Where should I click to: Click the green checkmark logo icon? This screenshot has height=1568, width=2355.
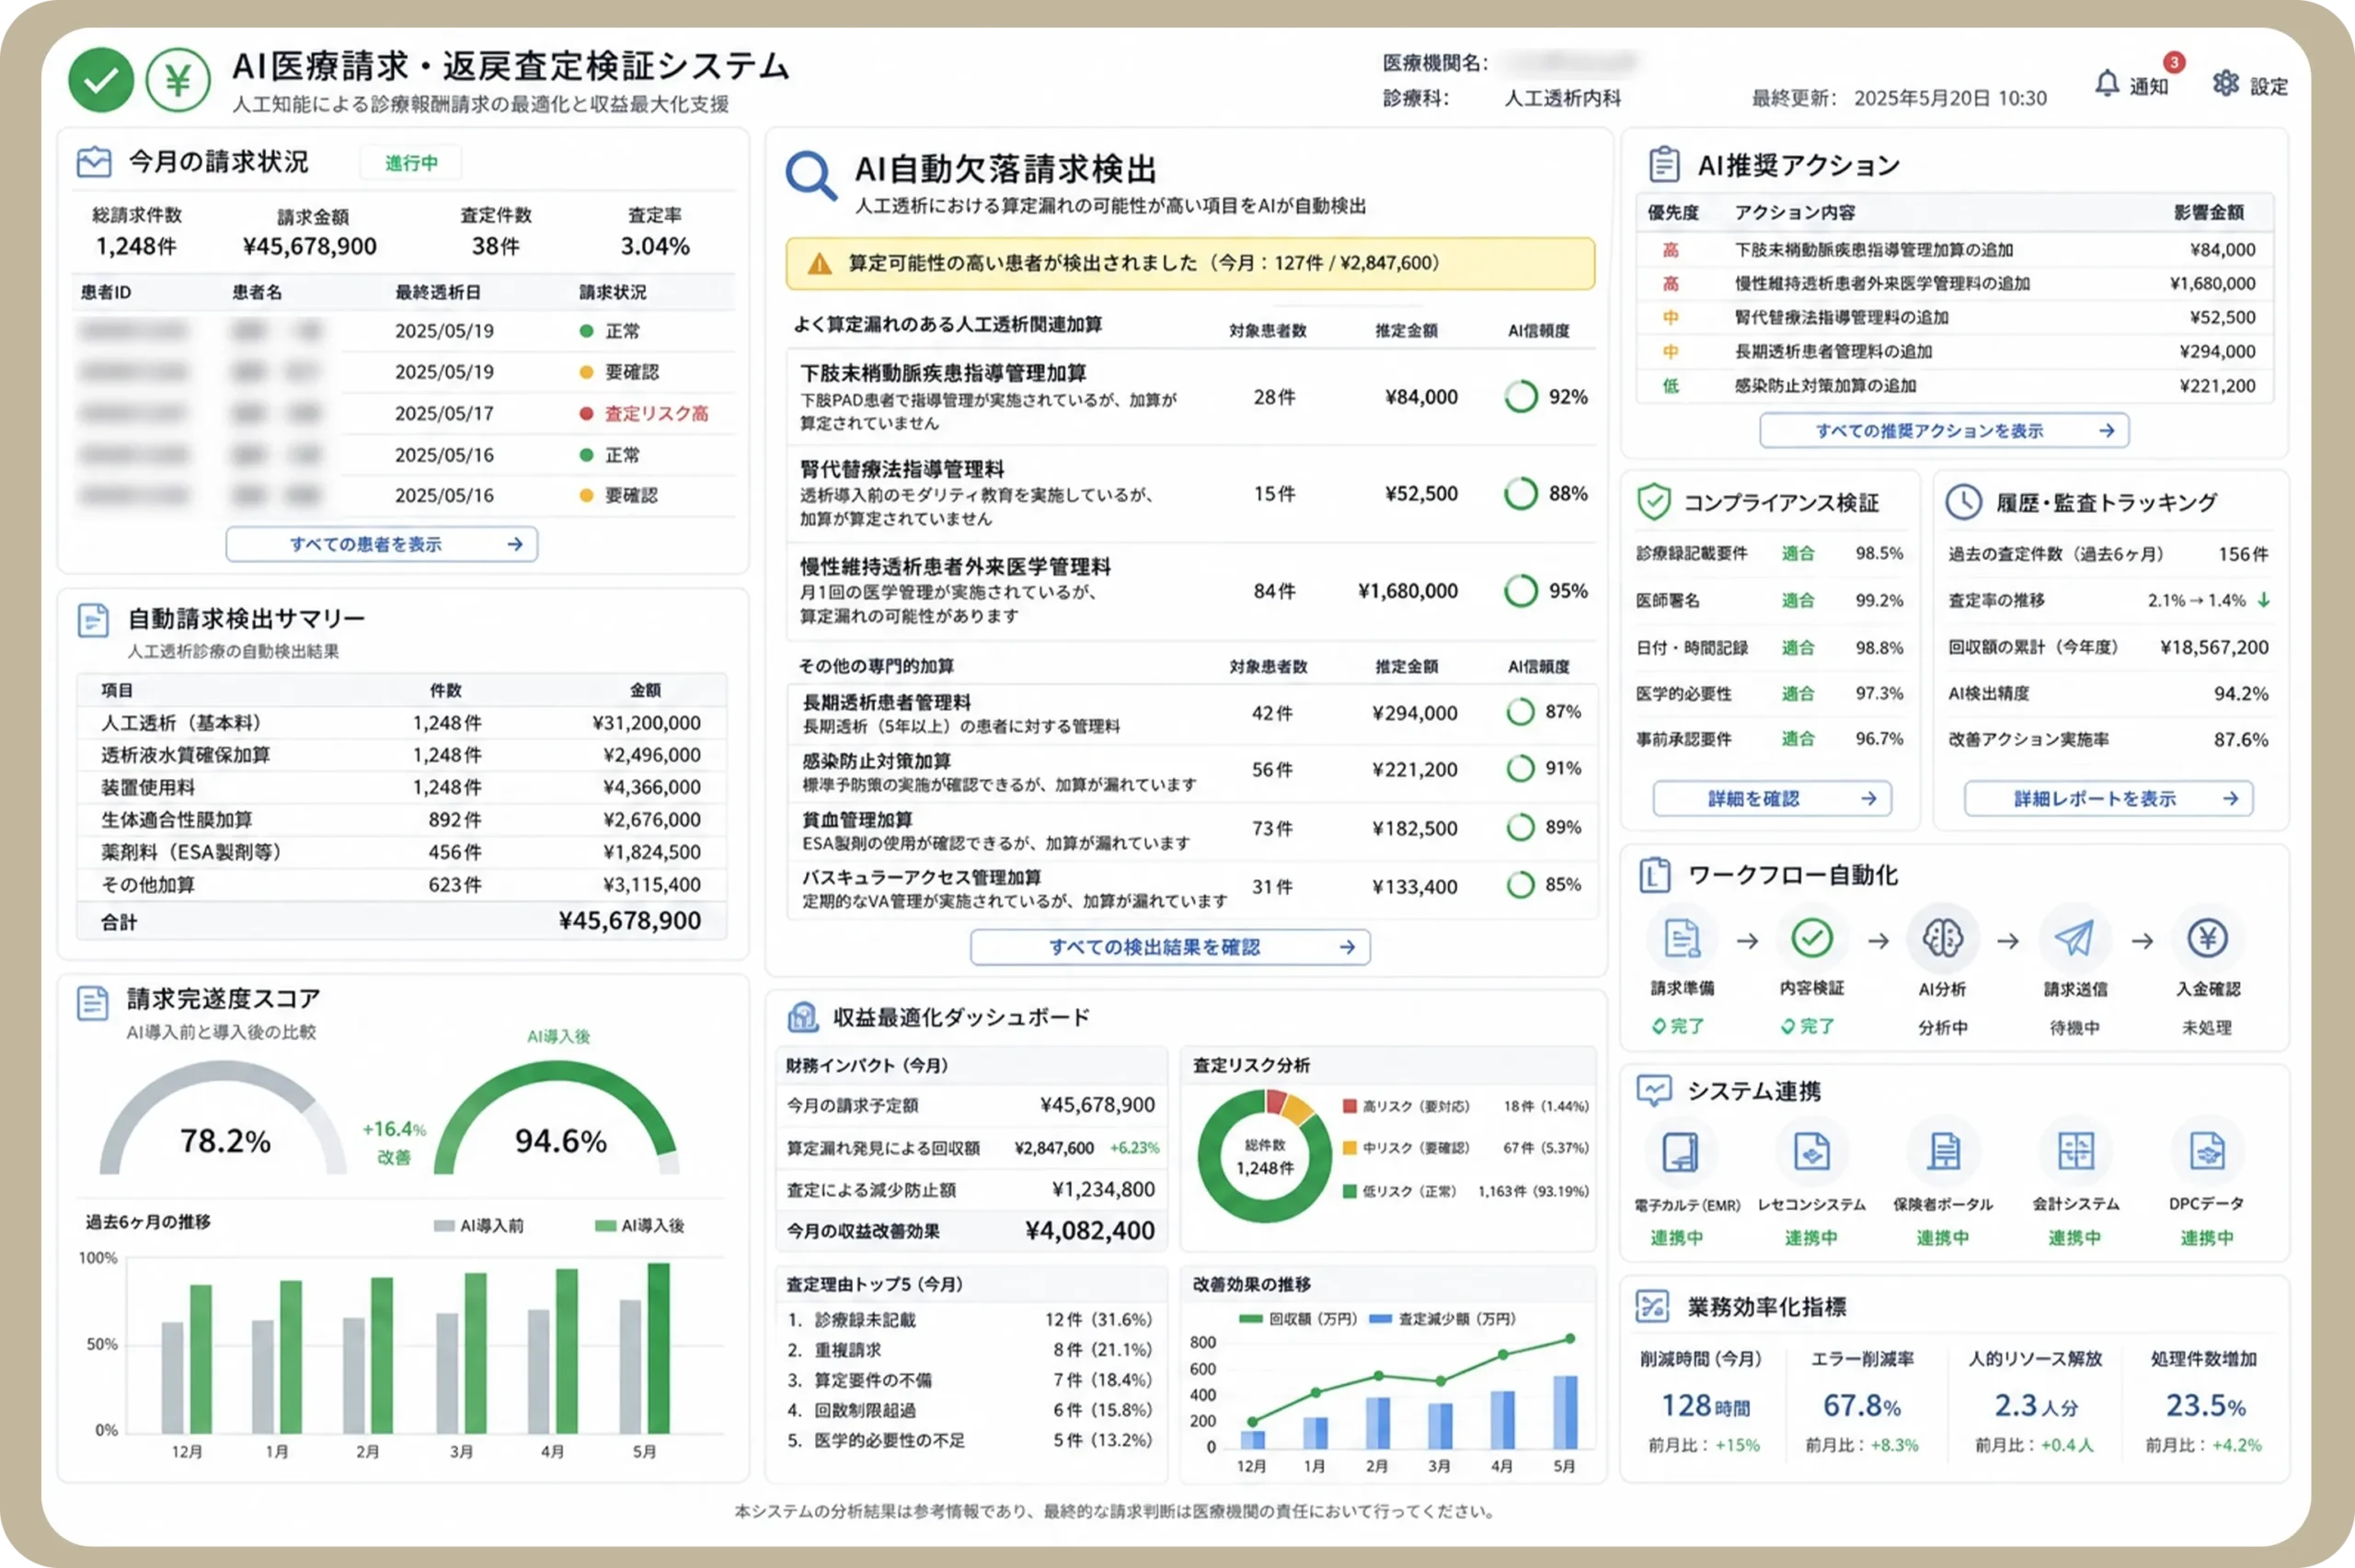101,80
